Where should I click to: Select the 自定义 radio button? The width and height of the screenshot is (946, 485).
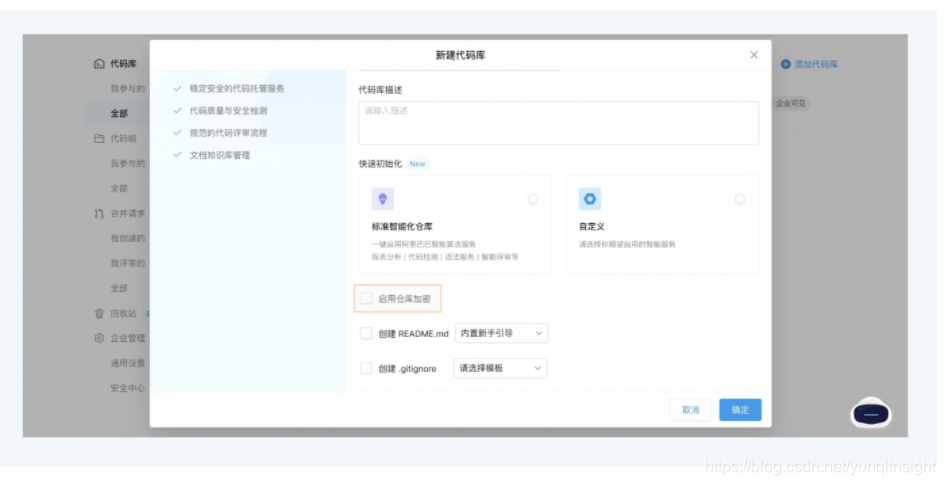[739, 199]
